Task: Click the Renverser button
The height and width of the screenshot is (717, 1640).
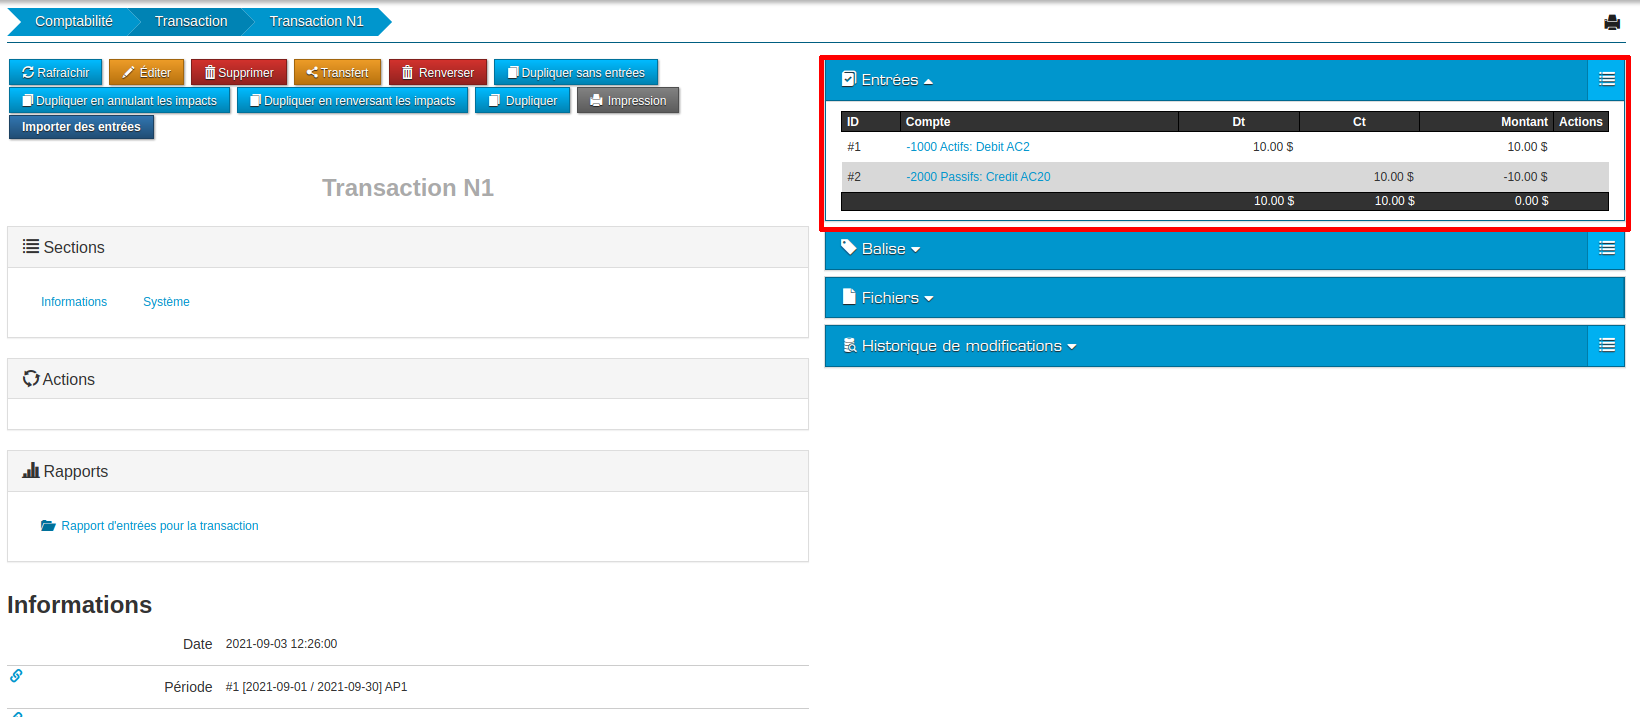Action: coord(438,73)
